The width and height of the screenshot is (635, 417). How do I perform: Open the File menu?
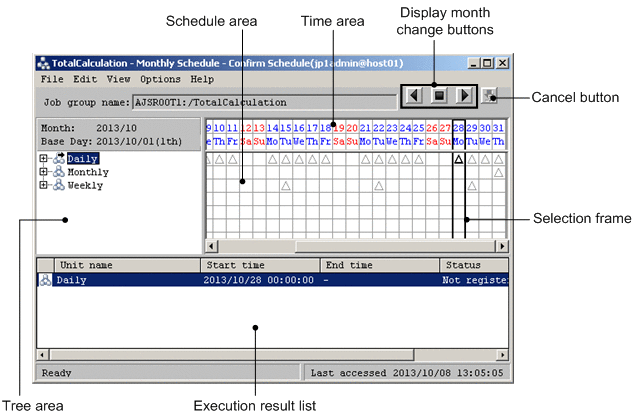52,78
